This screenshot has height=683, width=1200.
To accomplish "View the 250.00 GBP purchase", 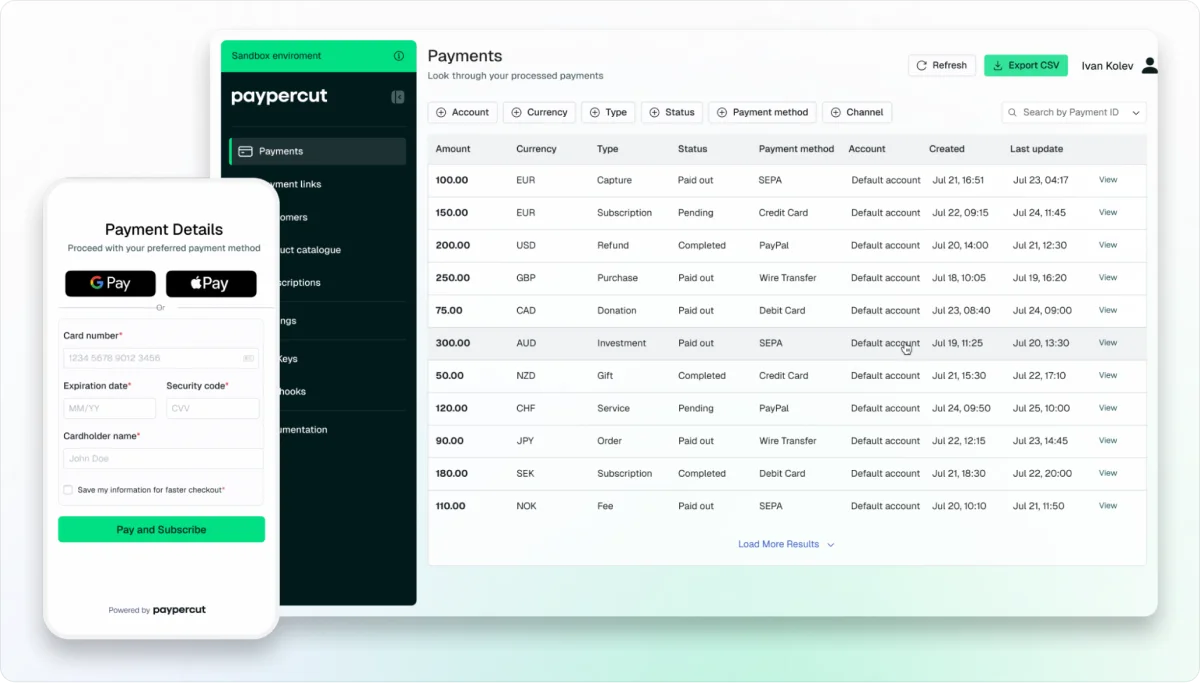I will click(x=1108, y=278).
